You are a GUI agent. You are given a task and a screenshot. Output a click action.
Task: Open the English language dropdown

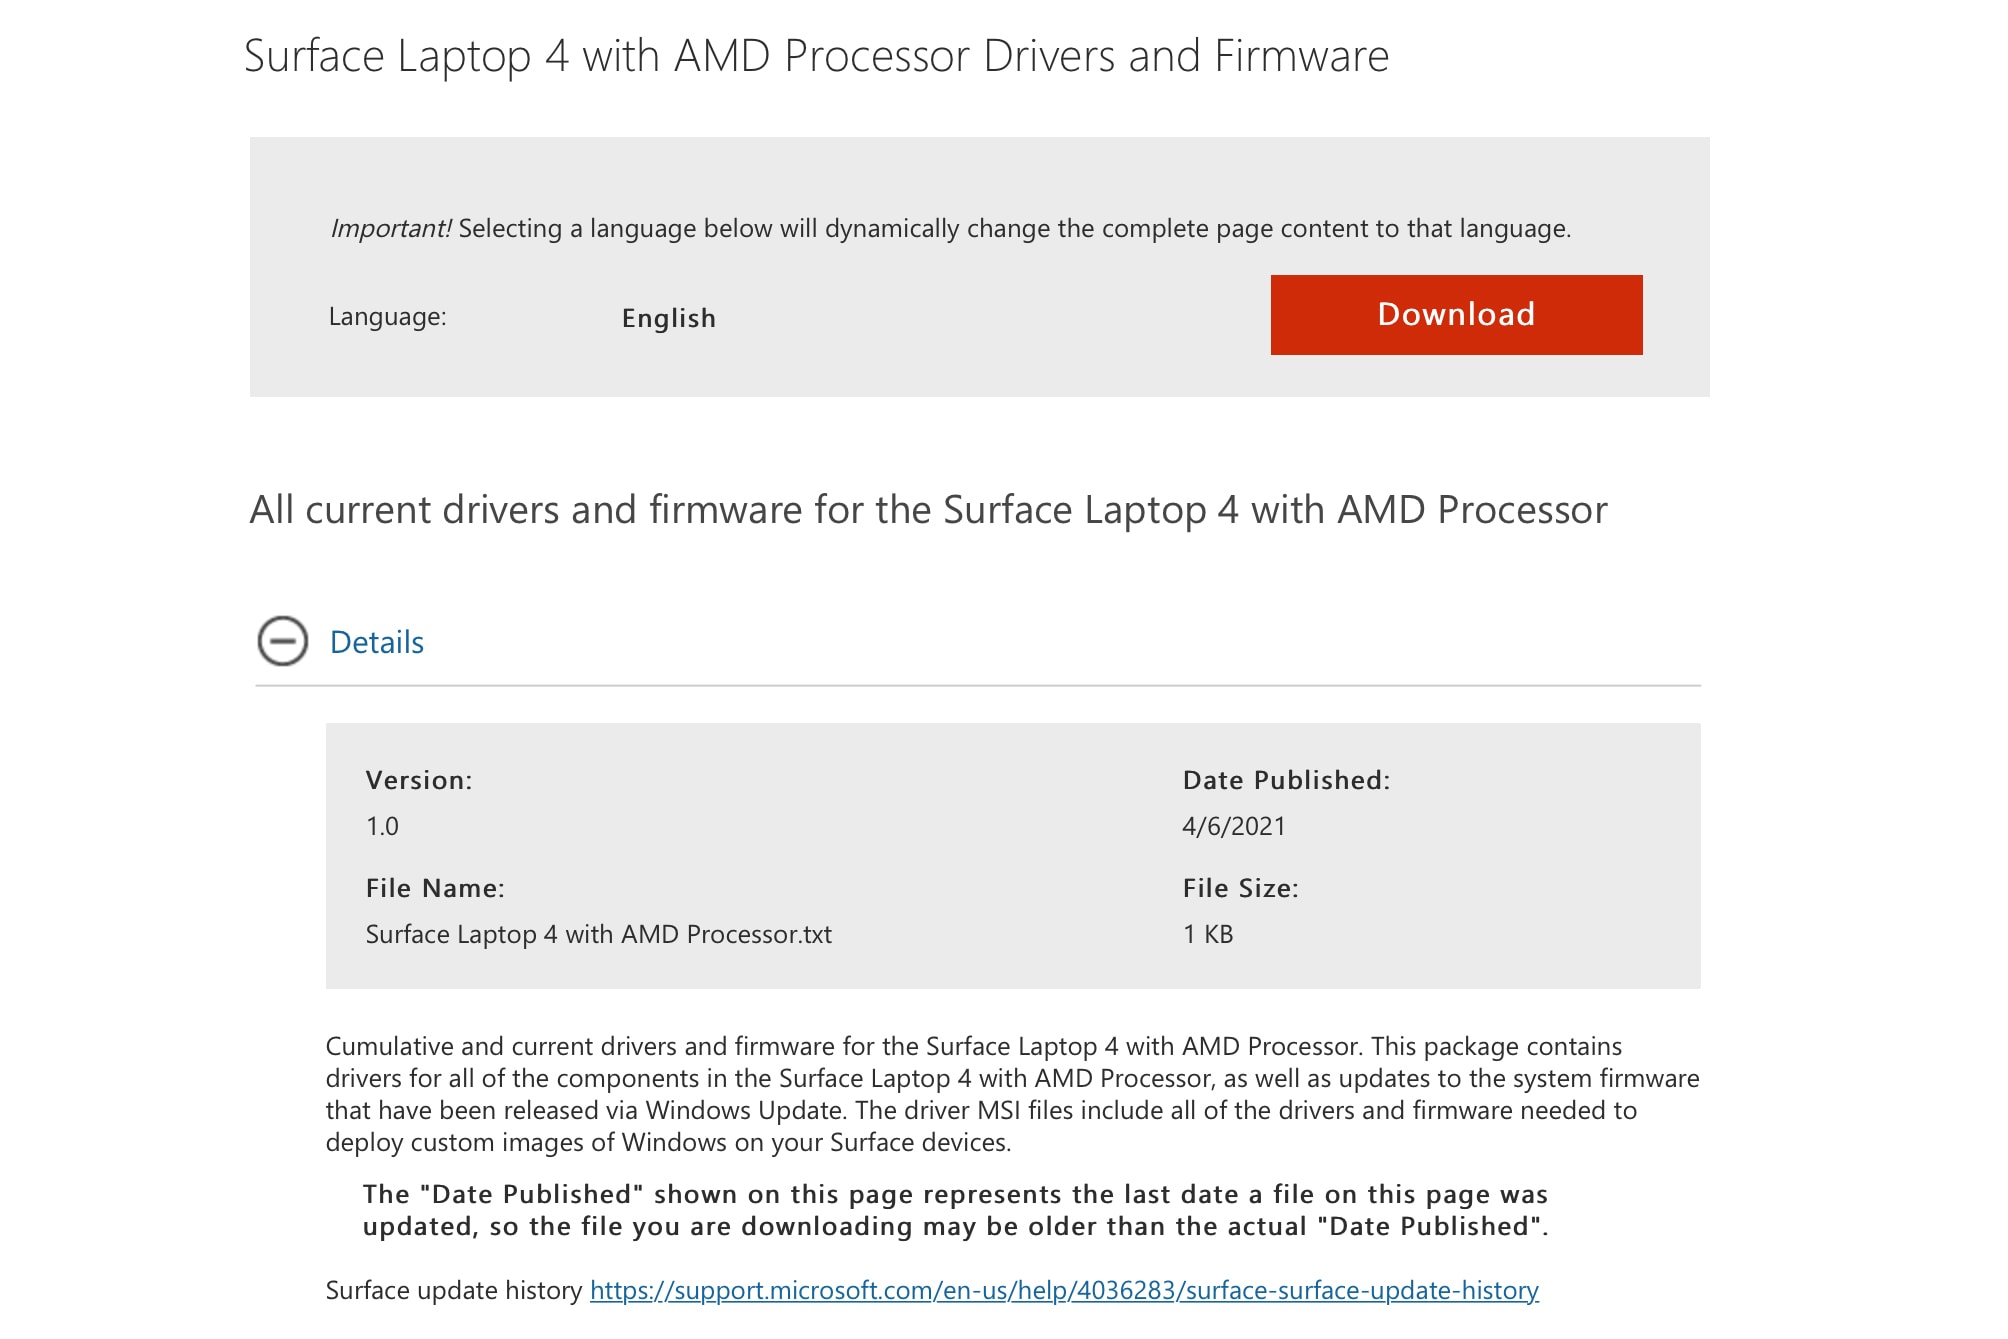[668, 318]
